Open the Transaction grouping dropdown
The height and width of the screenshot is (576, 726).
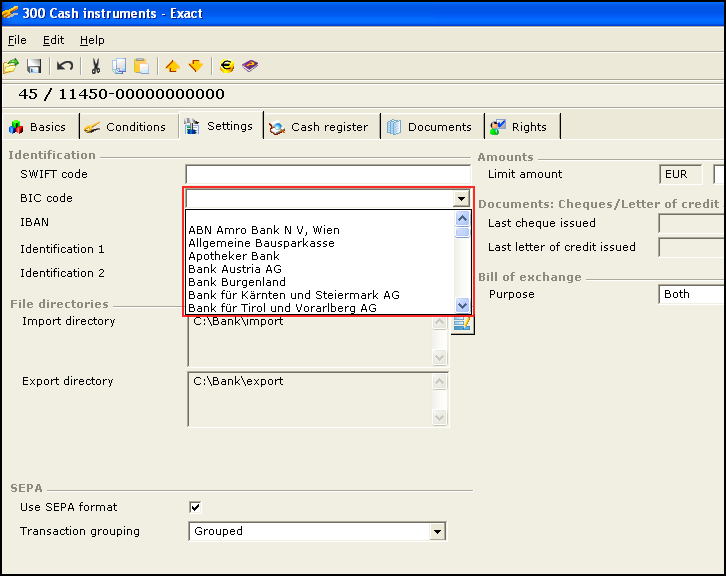(x=437, y=532)
